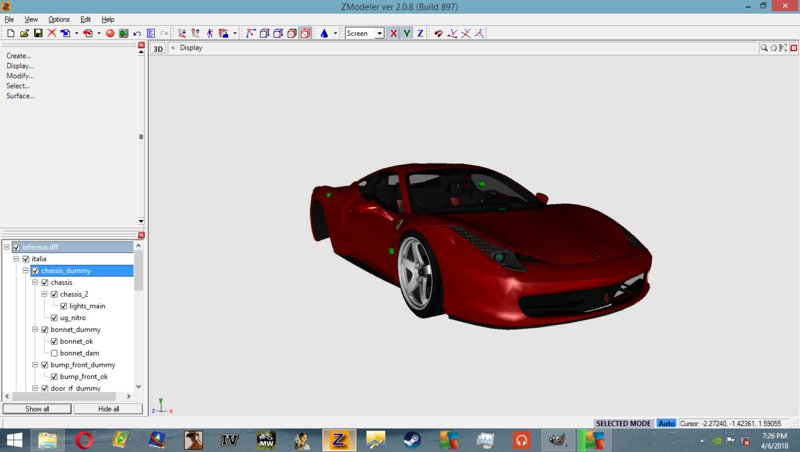Click the New file toolbar icon
This screenshot has height=452, width=800.
click(10, 33)
